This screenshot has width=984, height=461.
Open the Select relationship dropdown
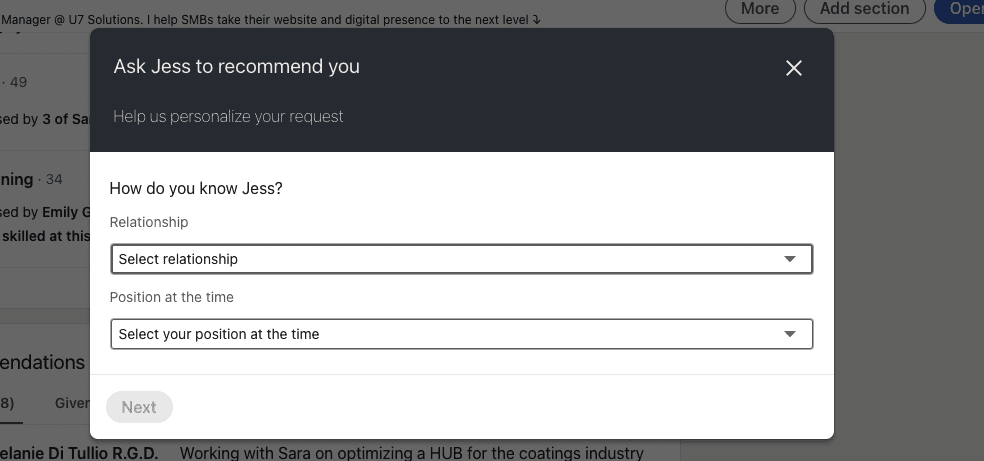[x=462, y=259]
